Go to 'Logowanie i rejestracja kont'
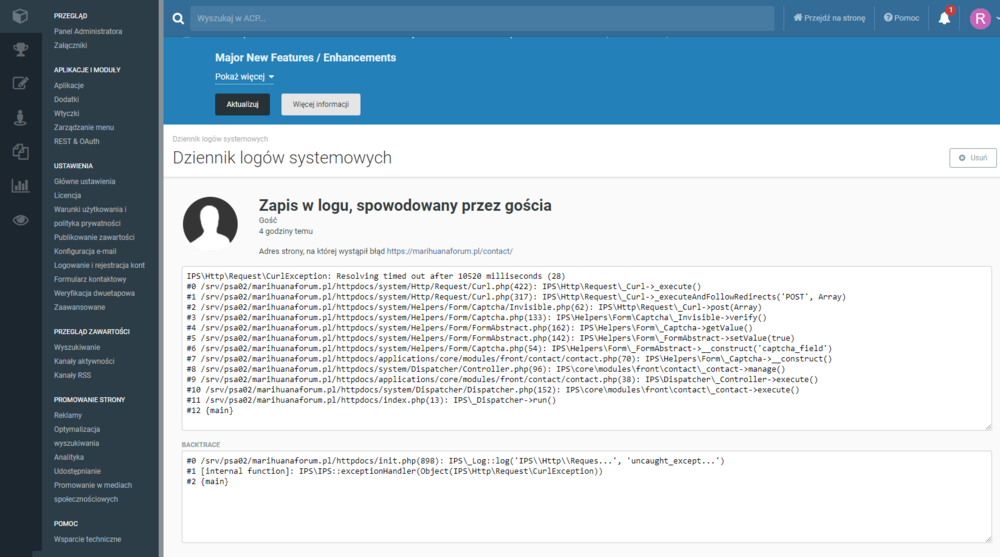 point(99,265)
